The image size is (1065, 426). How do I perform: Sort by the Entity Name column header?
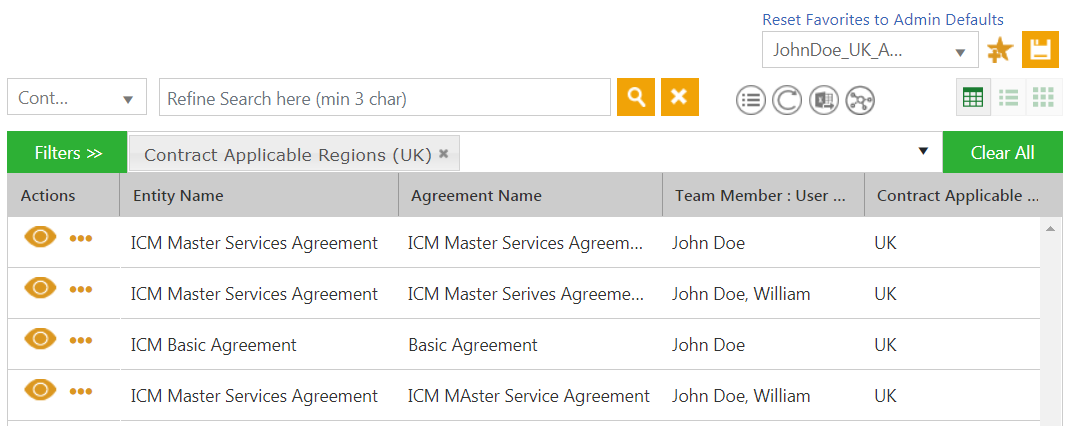click(x=178, y=196)
